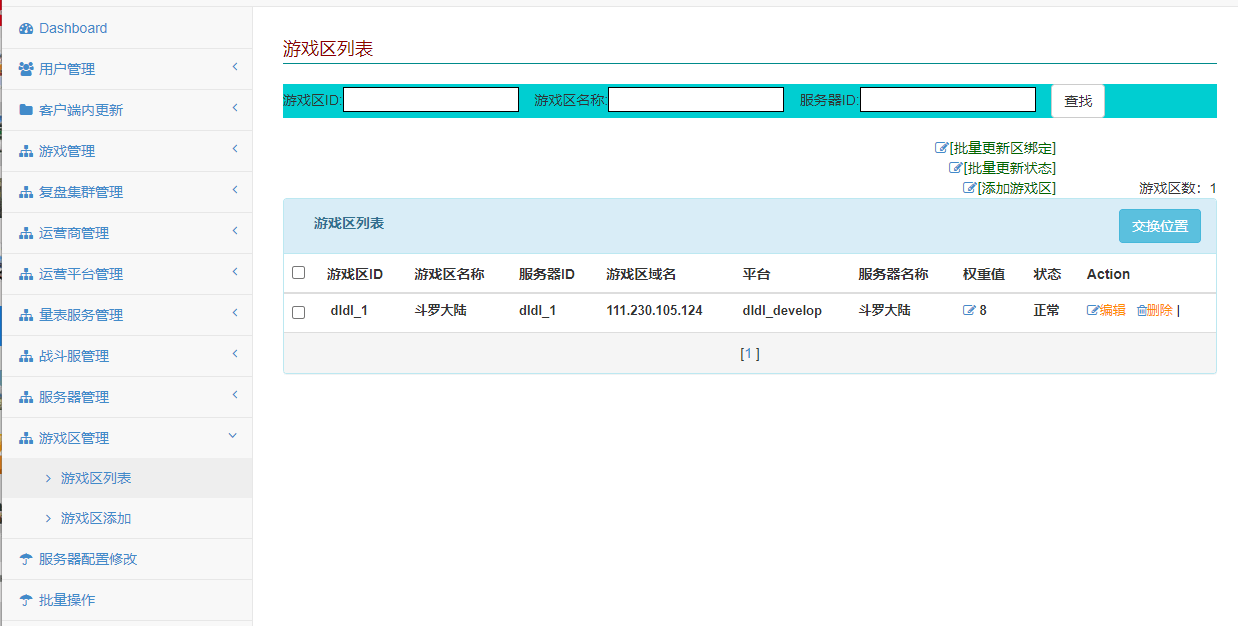Open the 游戏区添加 submenu item
1238x626 pixels.
pyautogui.click(x=96, y=518)
